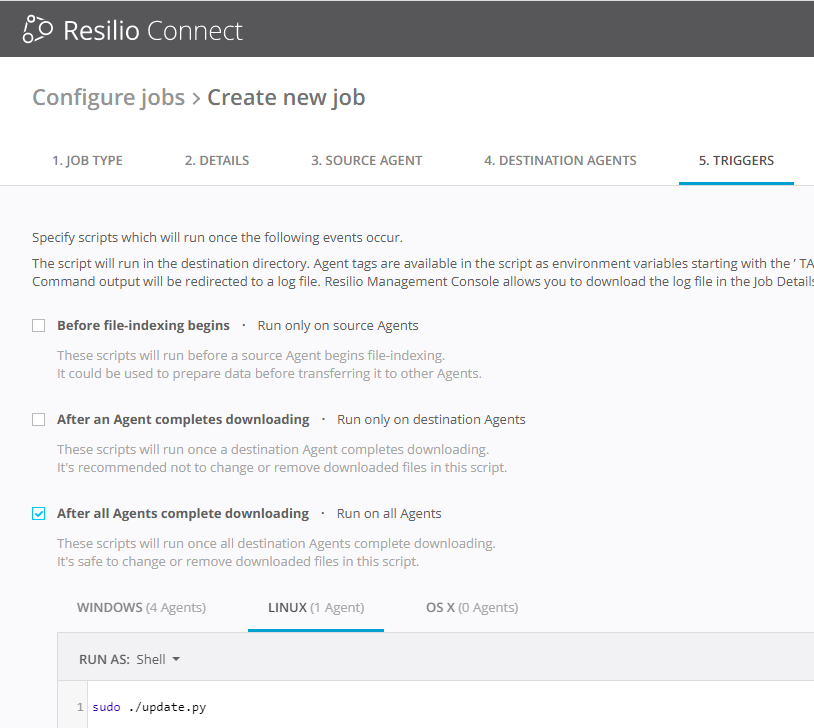Enable Before file-indexing begins checkbox

pyautogui.click(x=39, y=325)
